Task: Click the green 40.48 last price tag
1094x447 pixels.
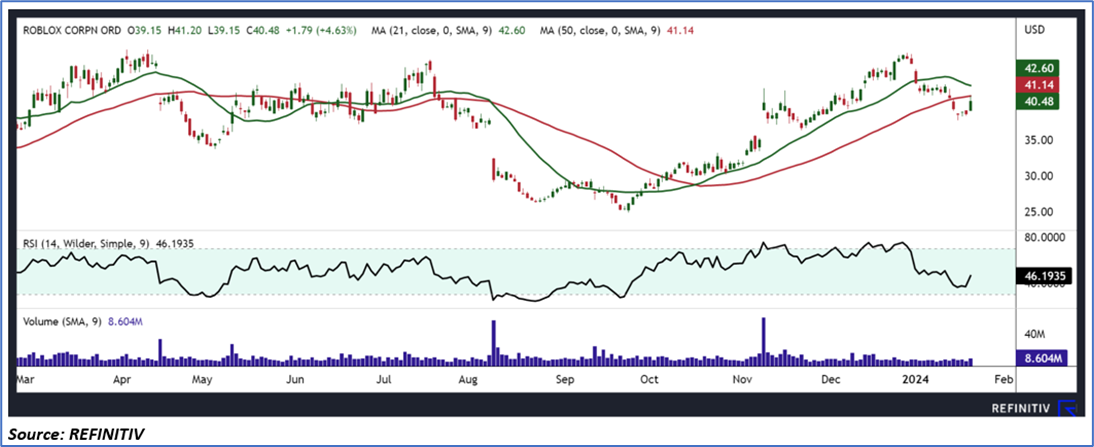Action: 1040,101
